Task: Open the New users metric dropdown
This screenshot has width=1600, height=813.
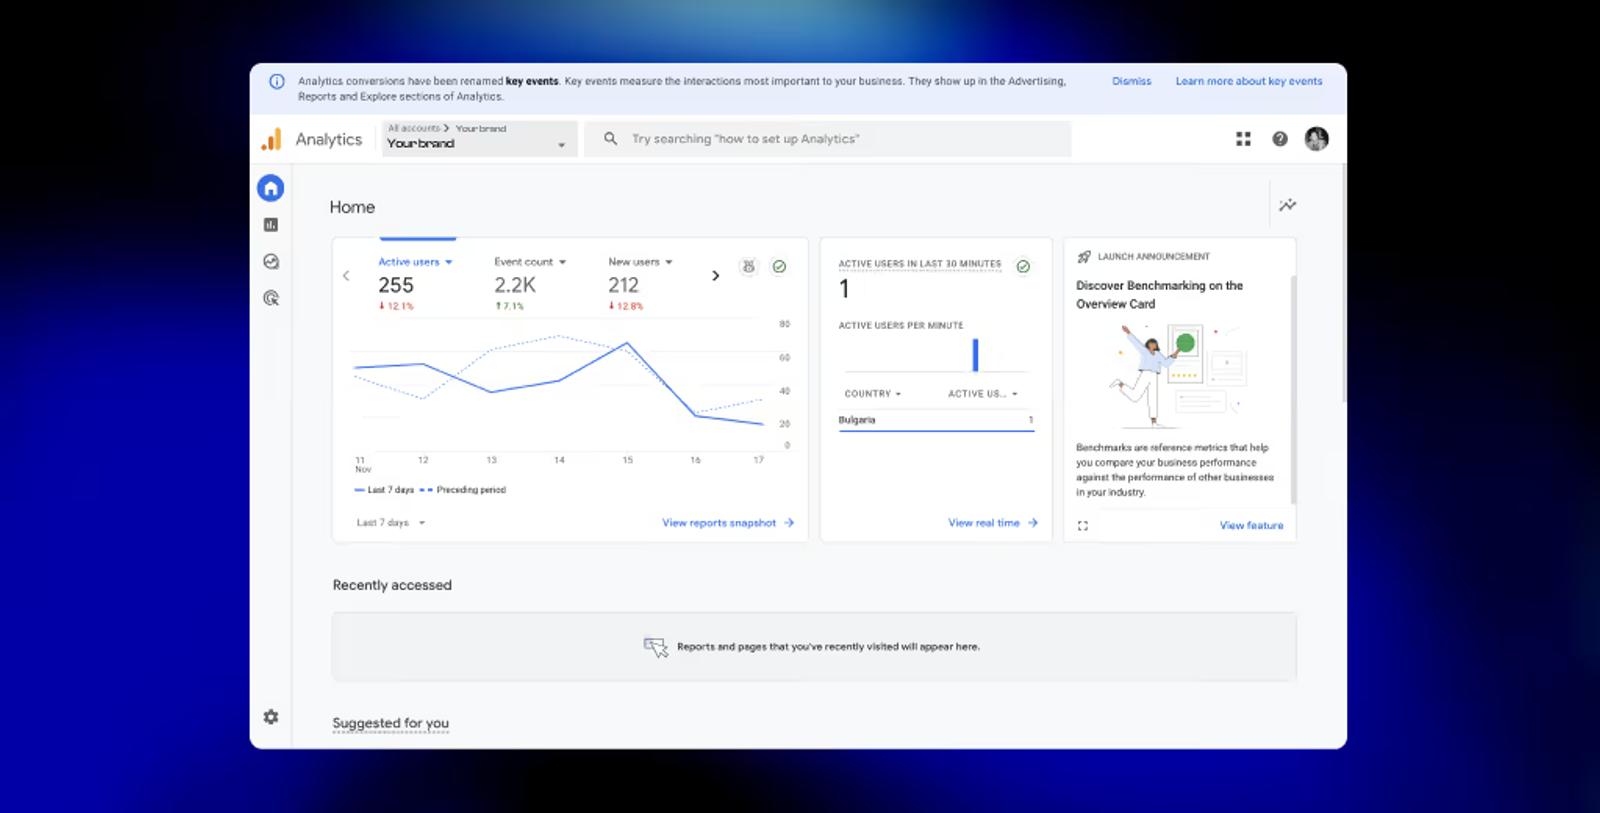Action: 640,262
